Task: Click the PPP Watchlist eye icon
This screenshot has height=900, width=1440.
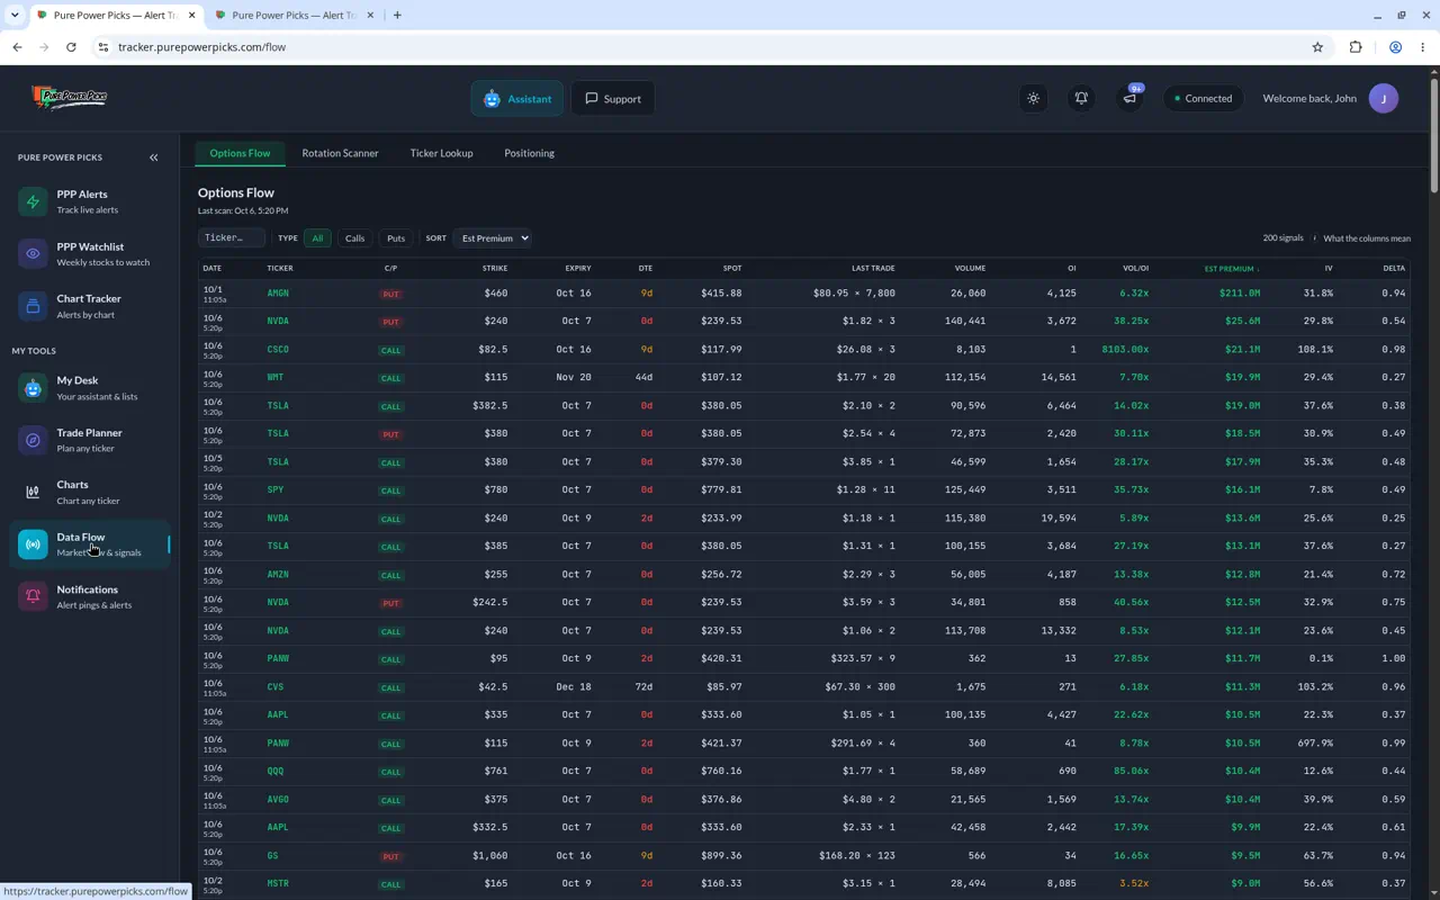Action: [x=33, y=254]
